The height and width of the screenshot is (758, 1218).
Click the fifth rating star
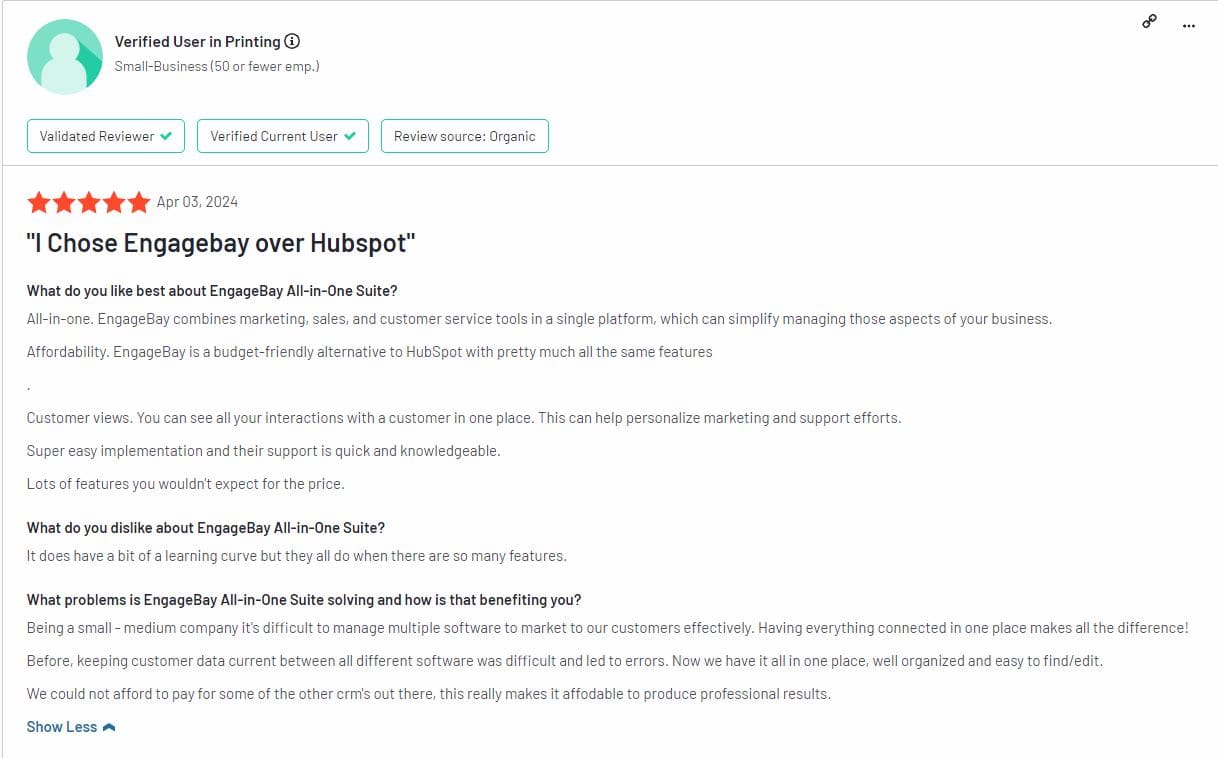point(139,203)
